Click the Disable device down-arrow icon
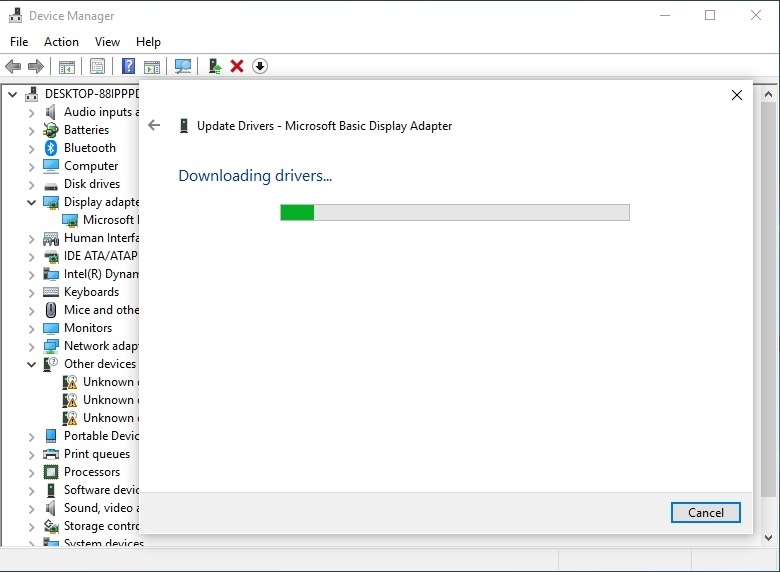Viewport: 780px width, 572px height. pyautogui.click(x=260, y=66)
